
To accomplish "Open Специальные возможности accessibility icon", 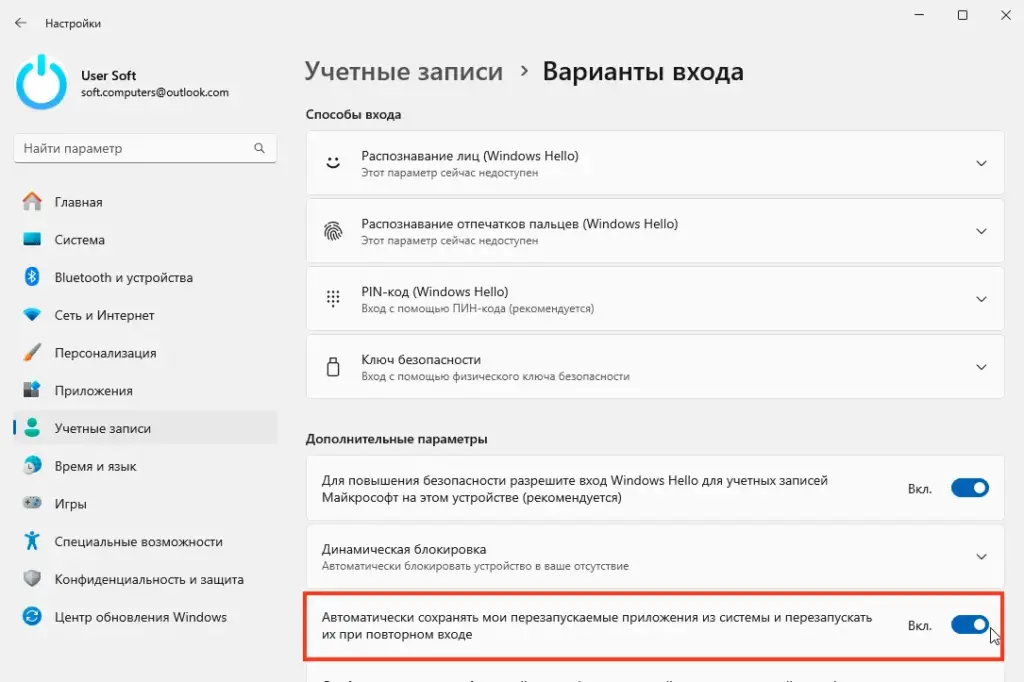I will (33, 541).
